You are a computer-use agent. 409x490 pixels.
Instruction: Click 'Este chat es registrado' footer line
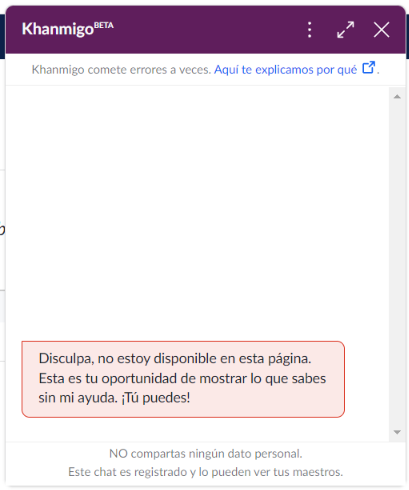(206, 472)
